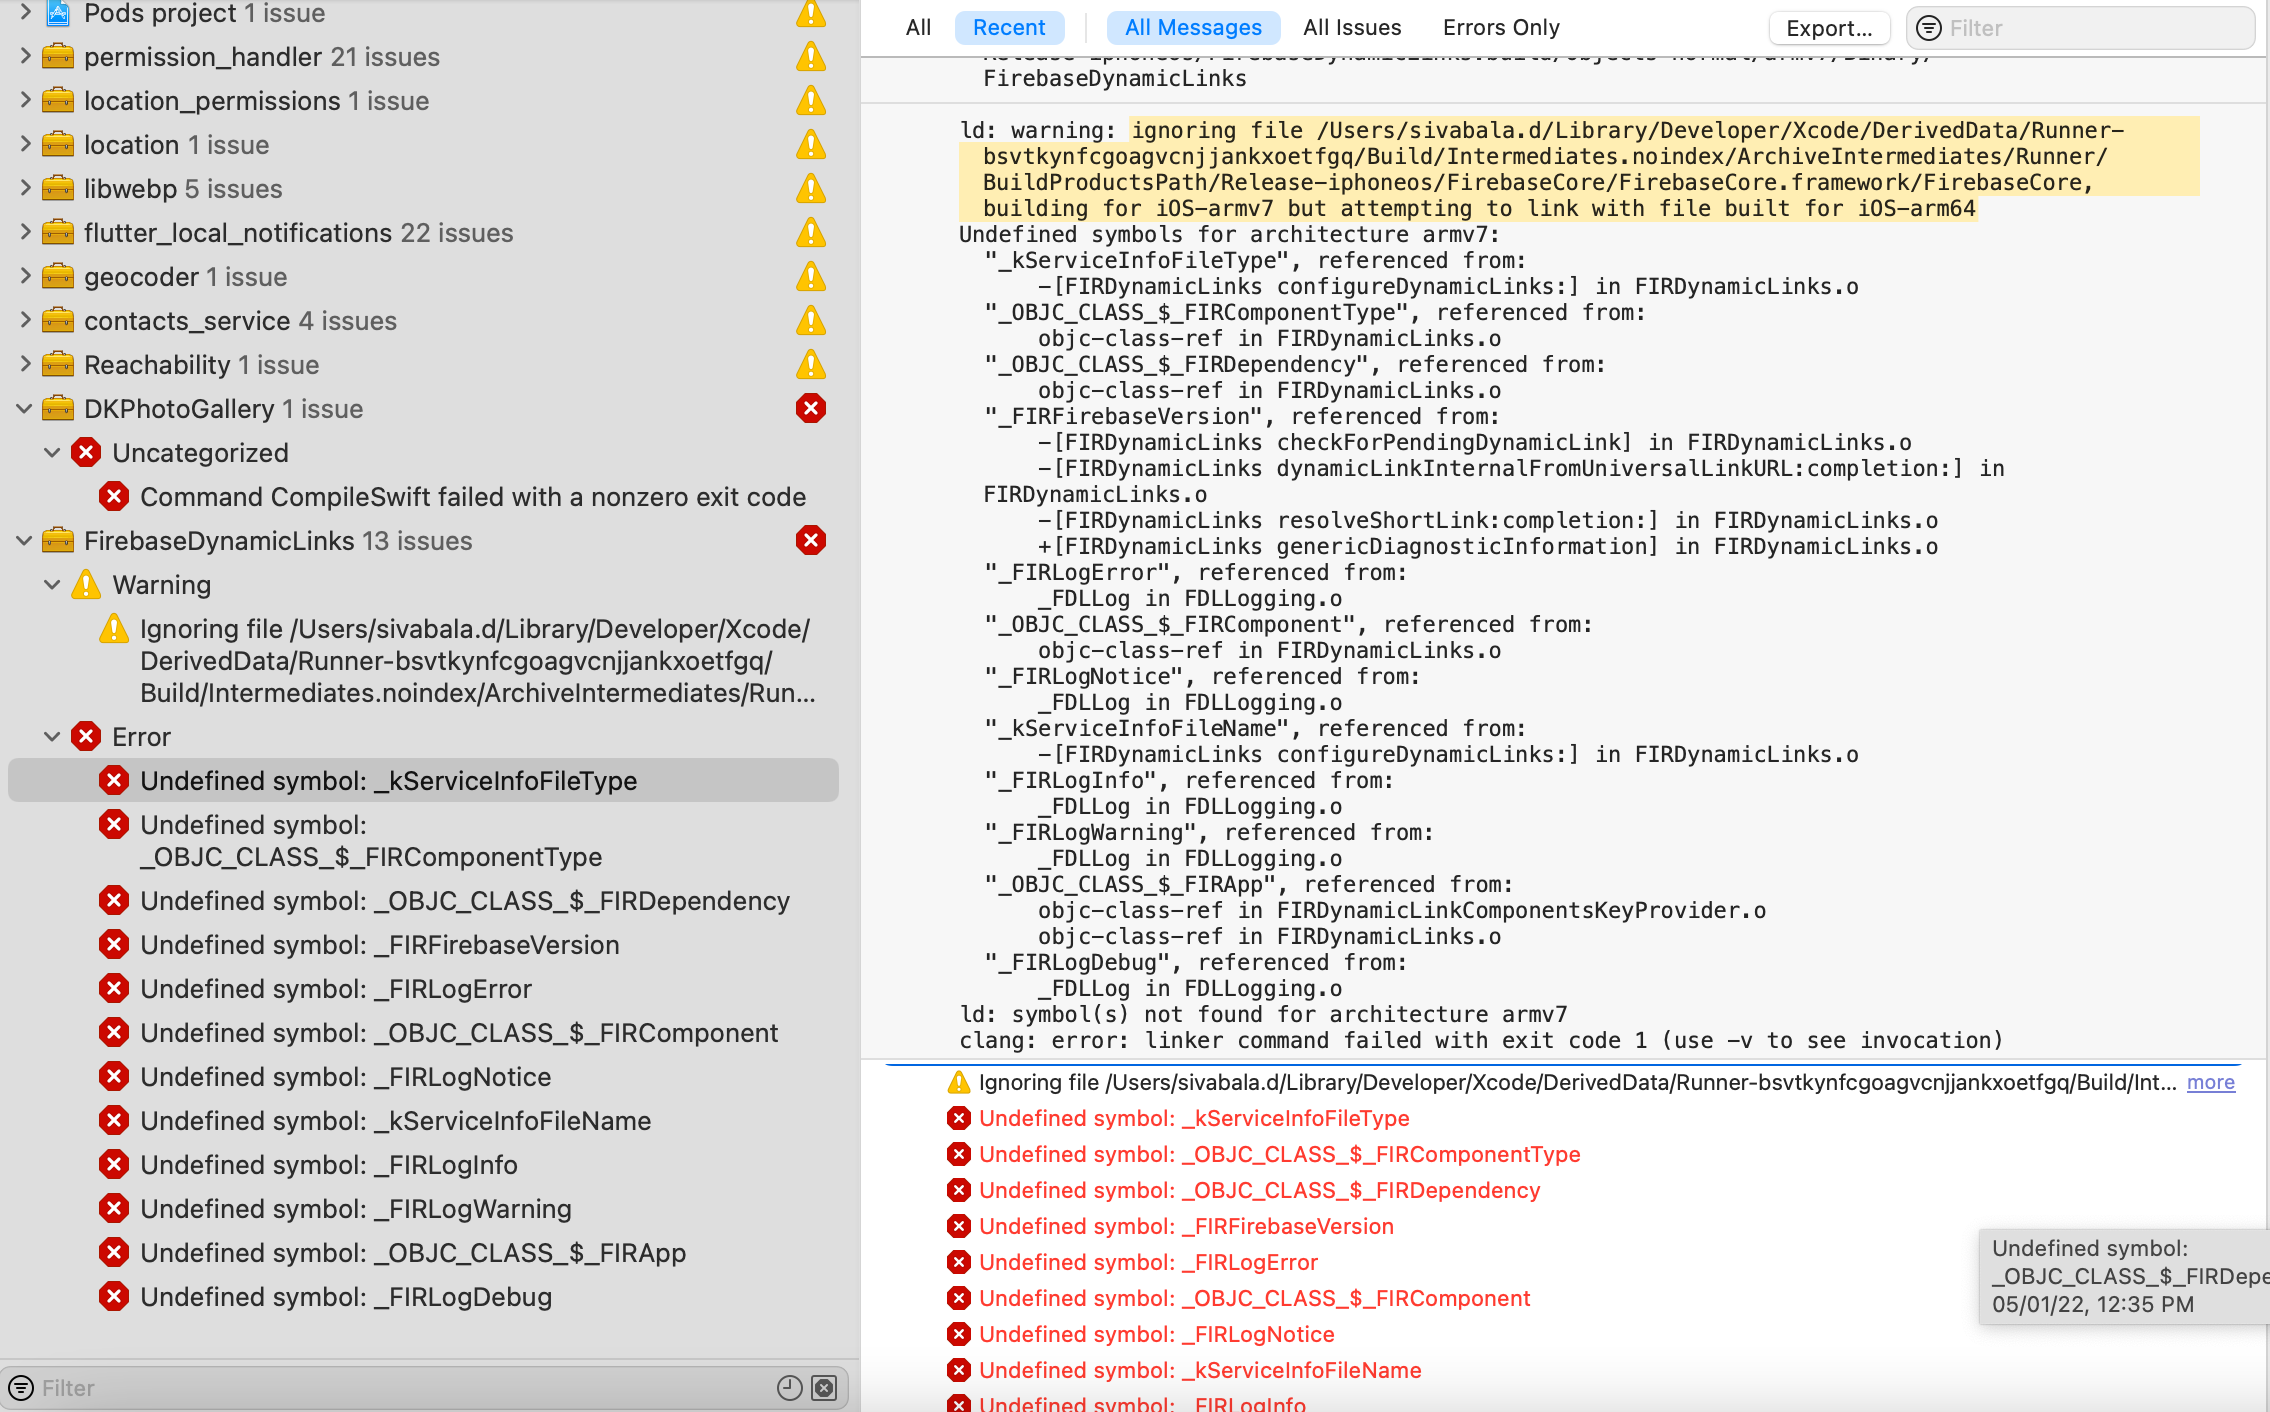Click the FirebaseDynamicLinks toolbox icon
This screenshot has height=1412, width=2270.
[x=58, y=541]
